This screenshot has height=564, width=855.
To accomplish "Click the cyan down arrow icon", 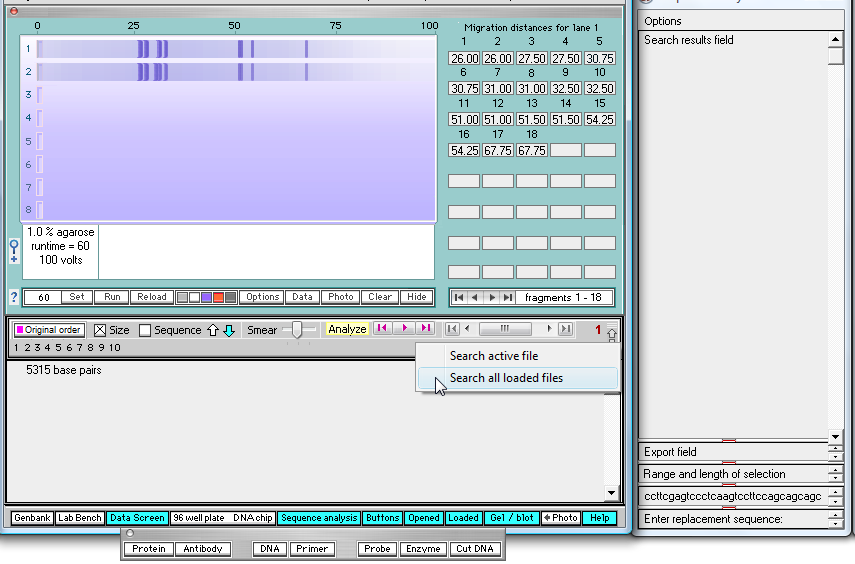I will (x=228, y=330).
